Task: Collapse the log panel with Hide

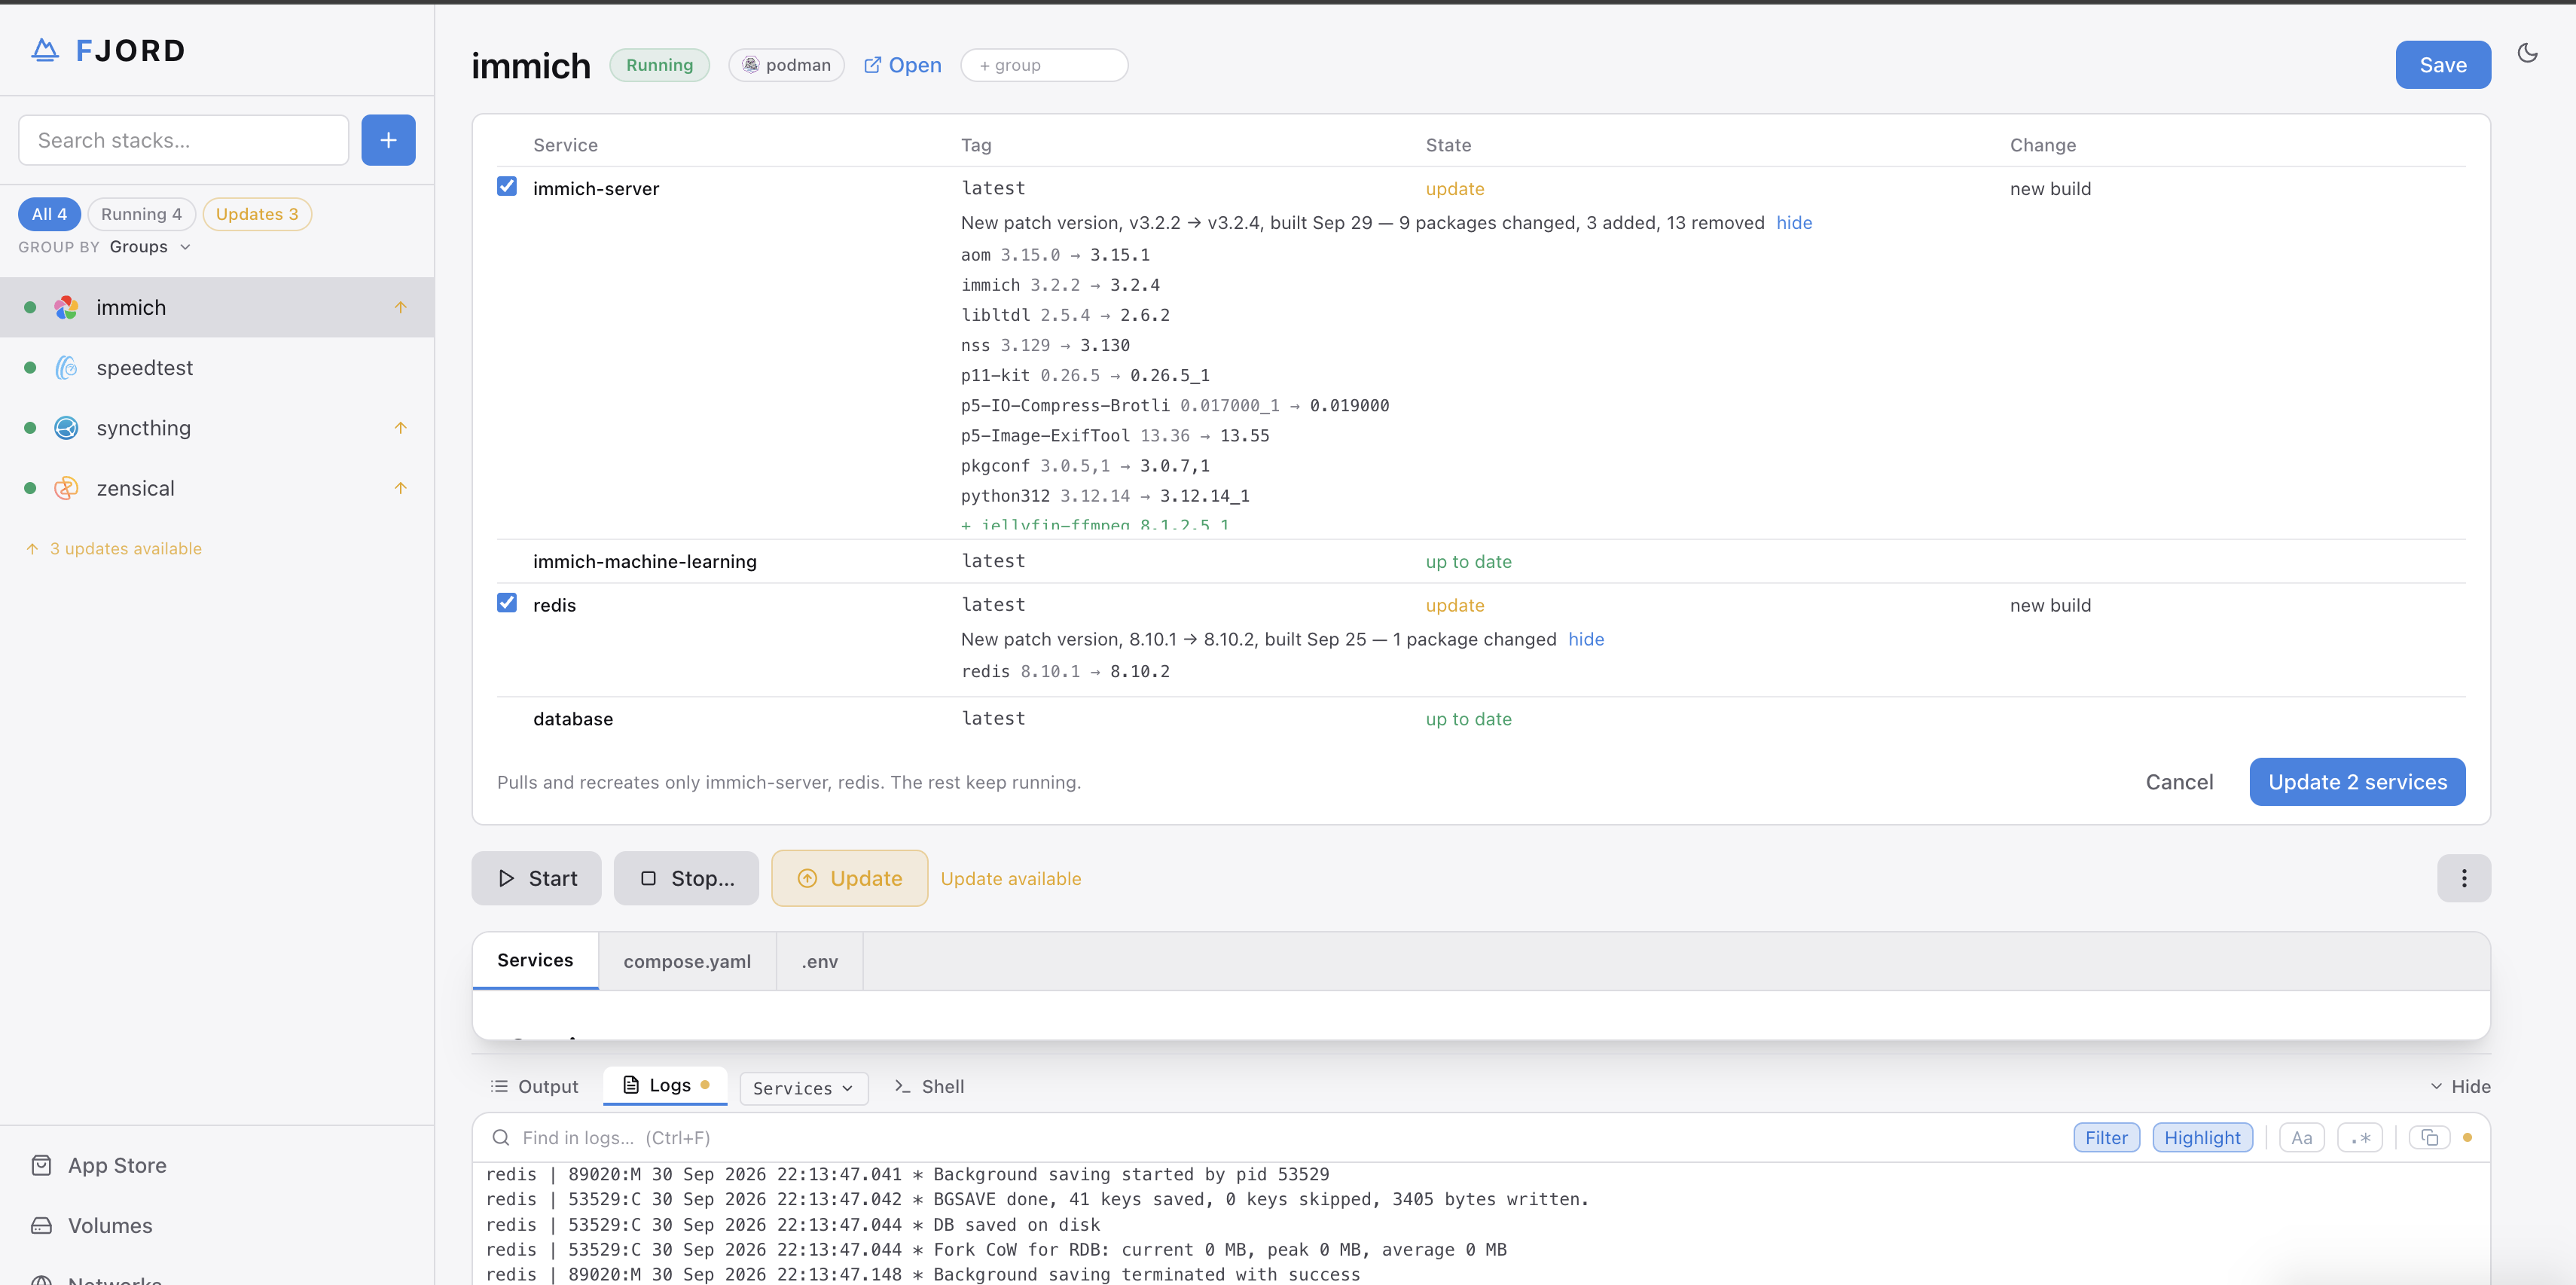Action: tap(2460, 1086)
